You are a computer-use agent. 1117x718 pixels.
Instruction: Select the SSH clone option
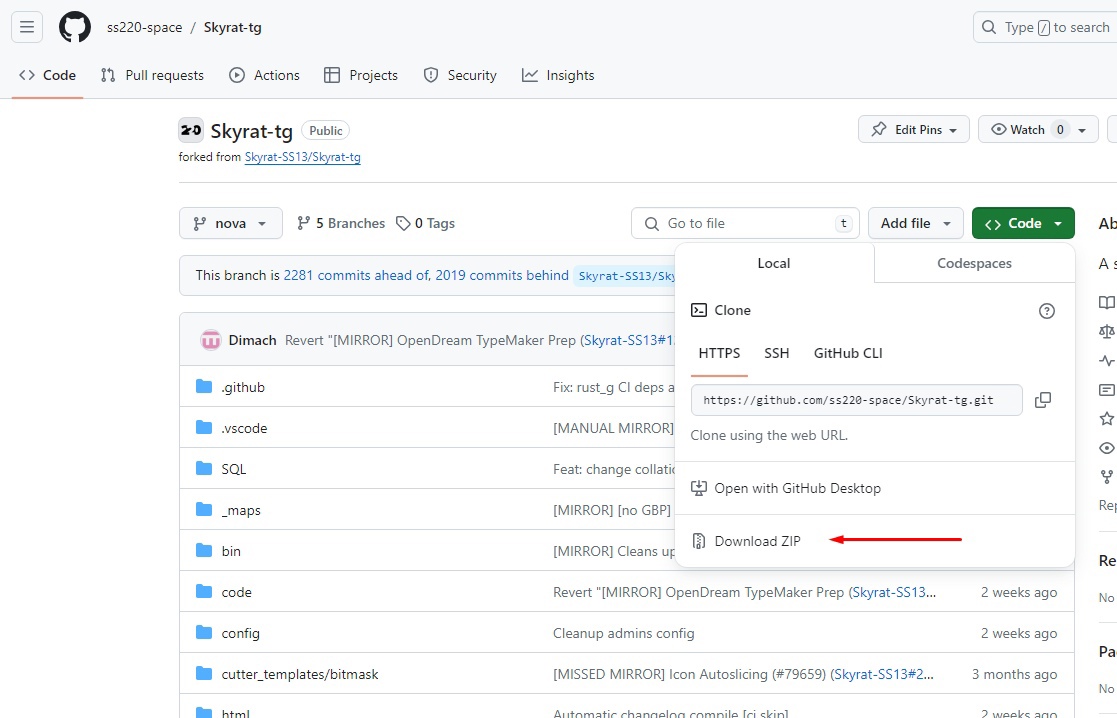(777, 353)
